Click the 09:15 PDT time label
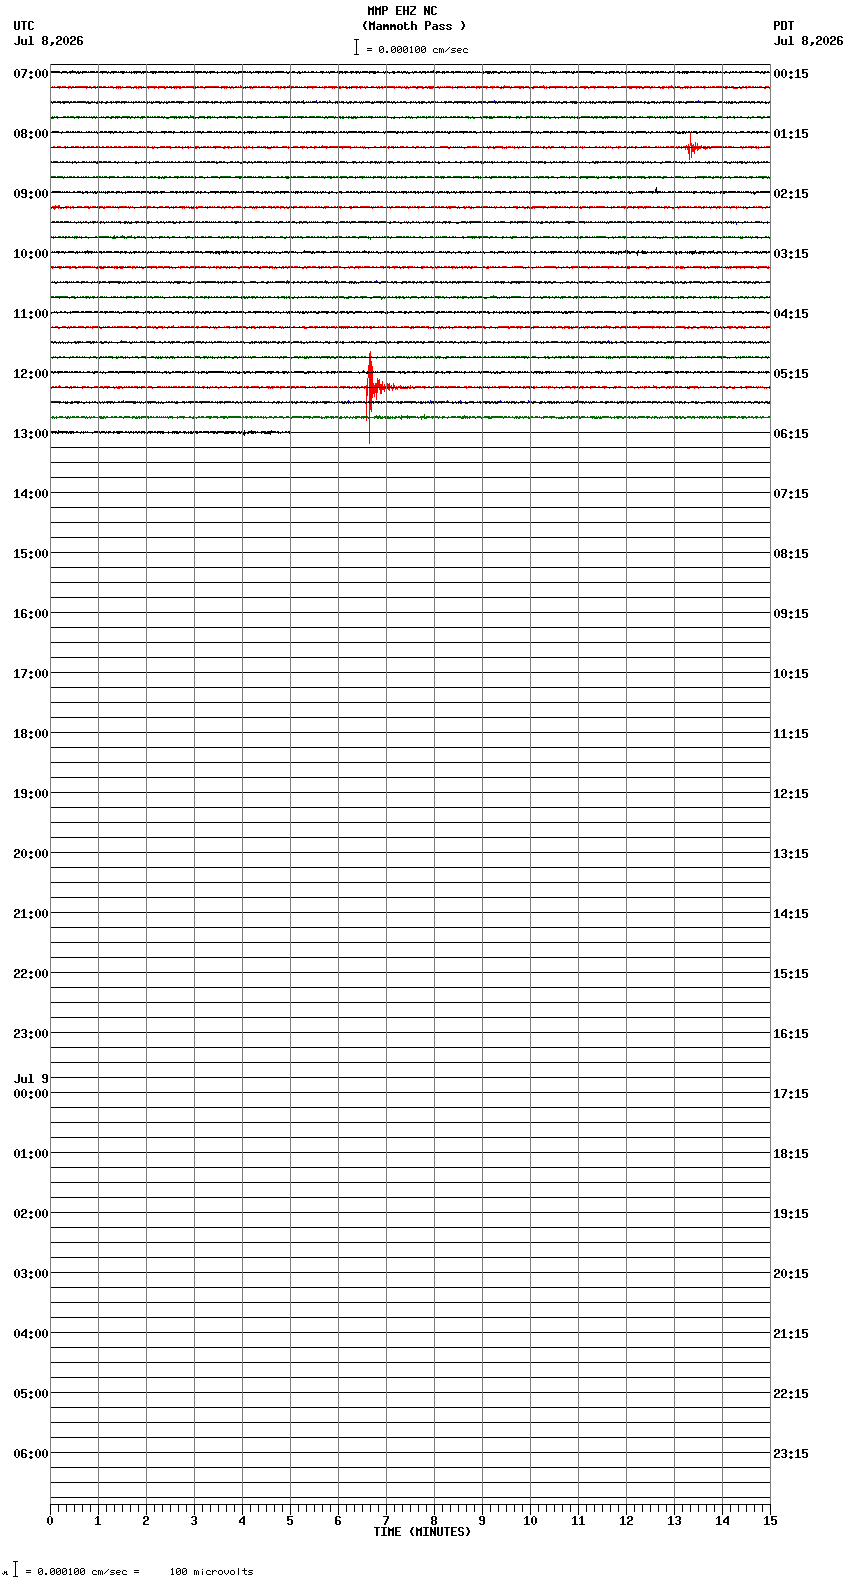850x1584 pixels. (791, 614)
